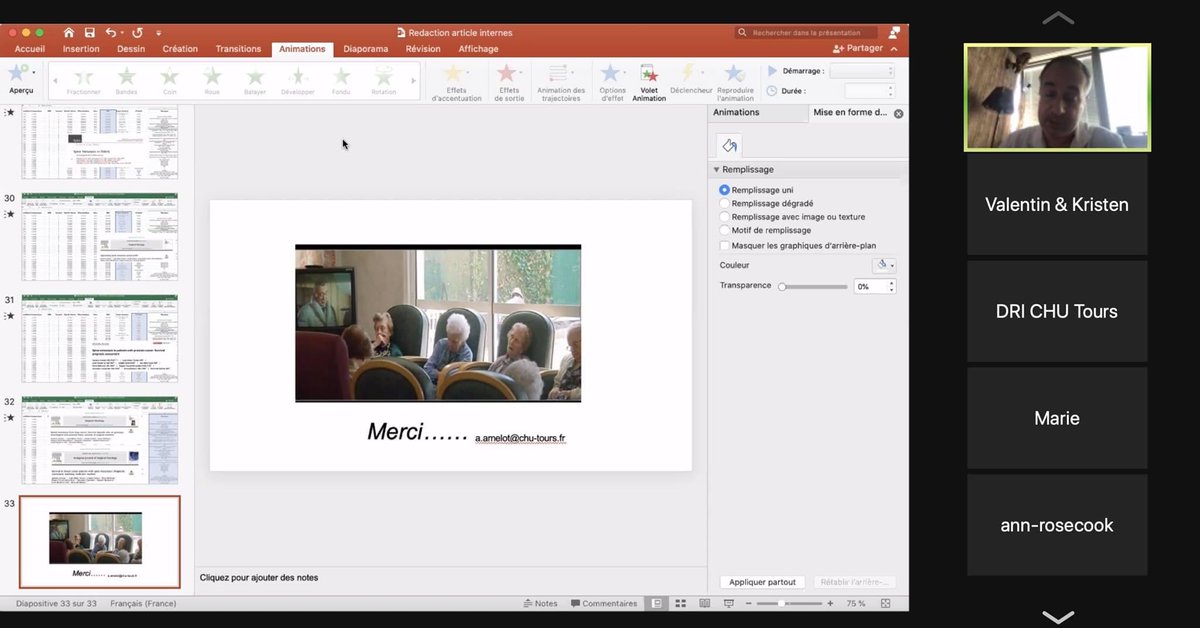Viewport: 1200px width, 628px height.
Task: Open the Dessin ribbon tab
Action: click(131, 49)
